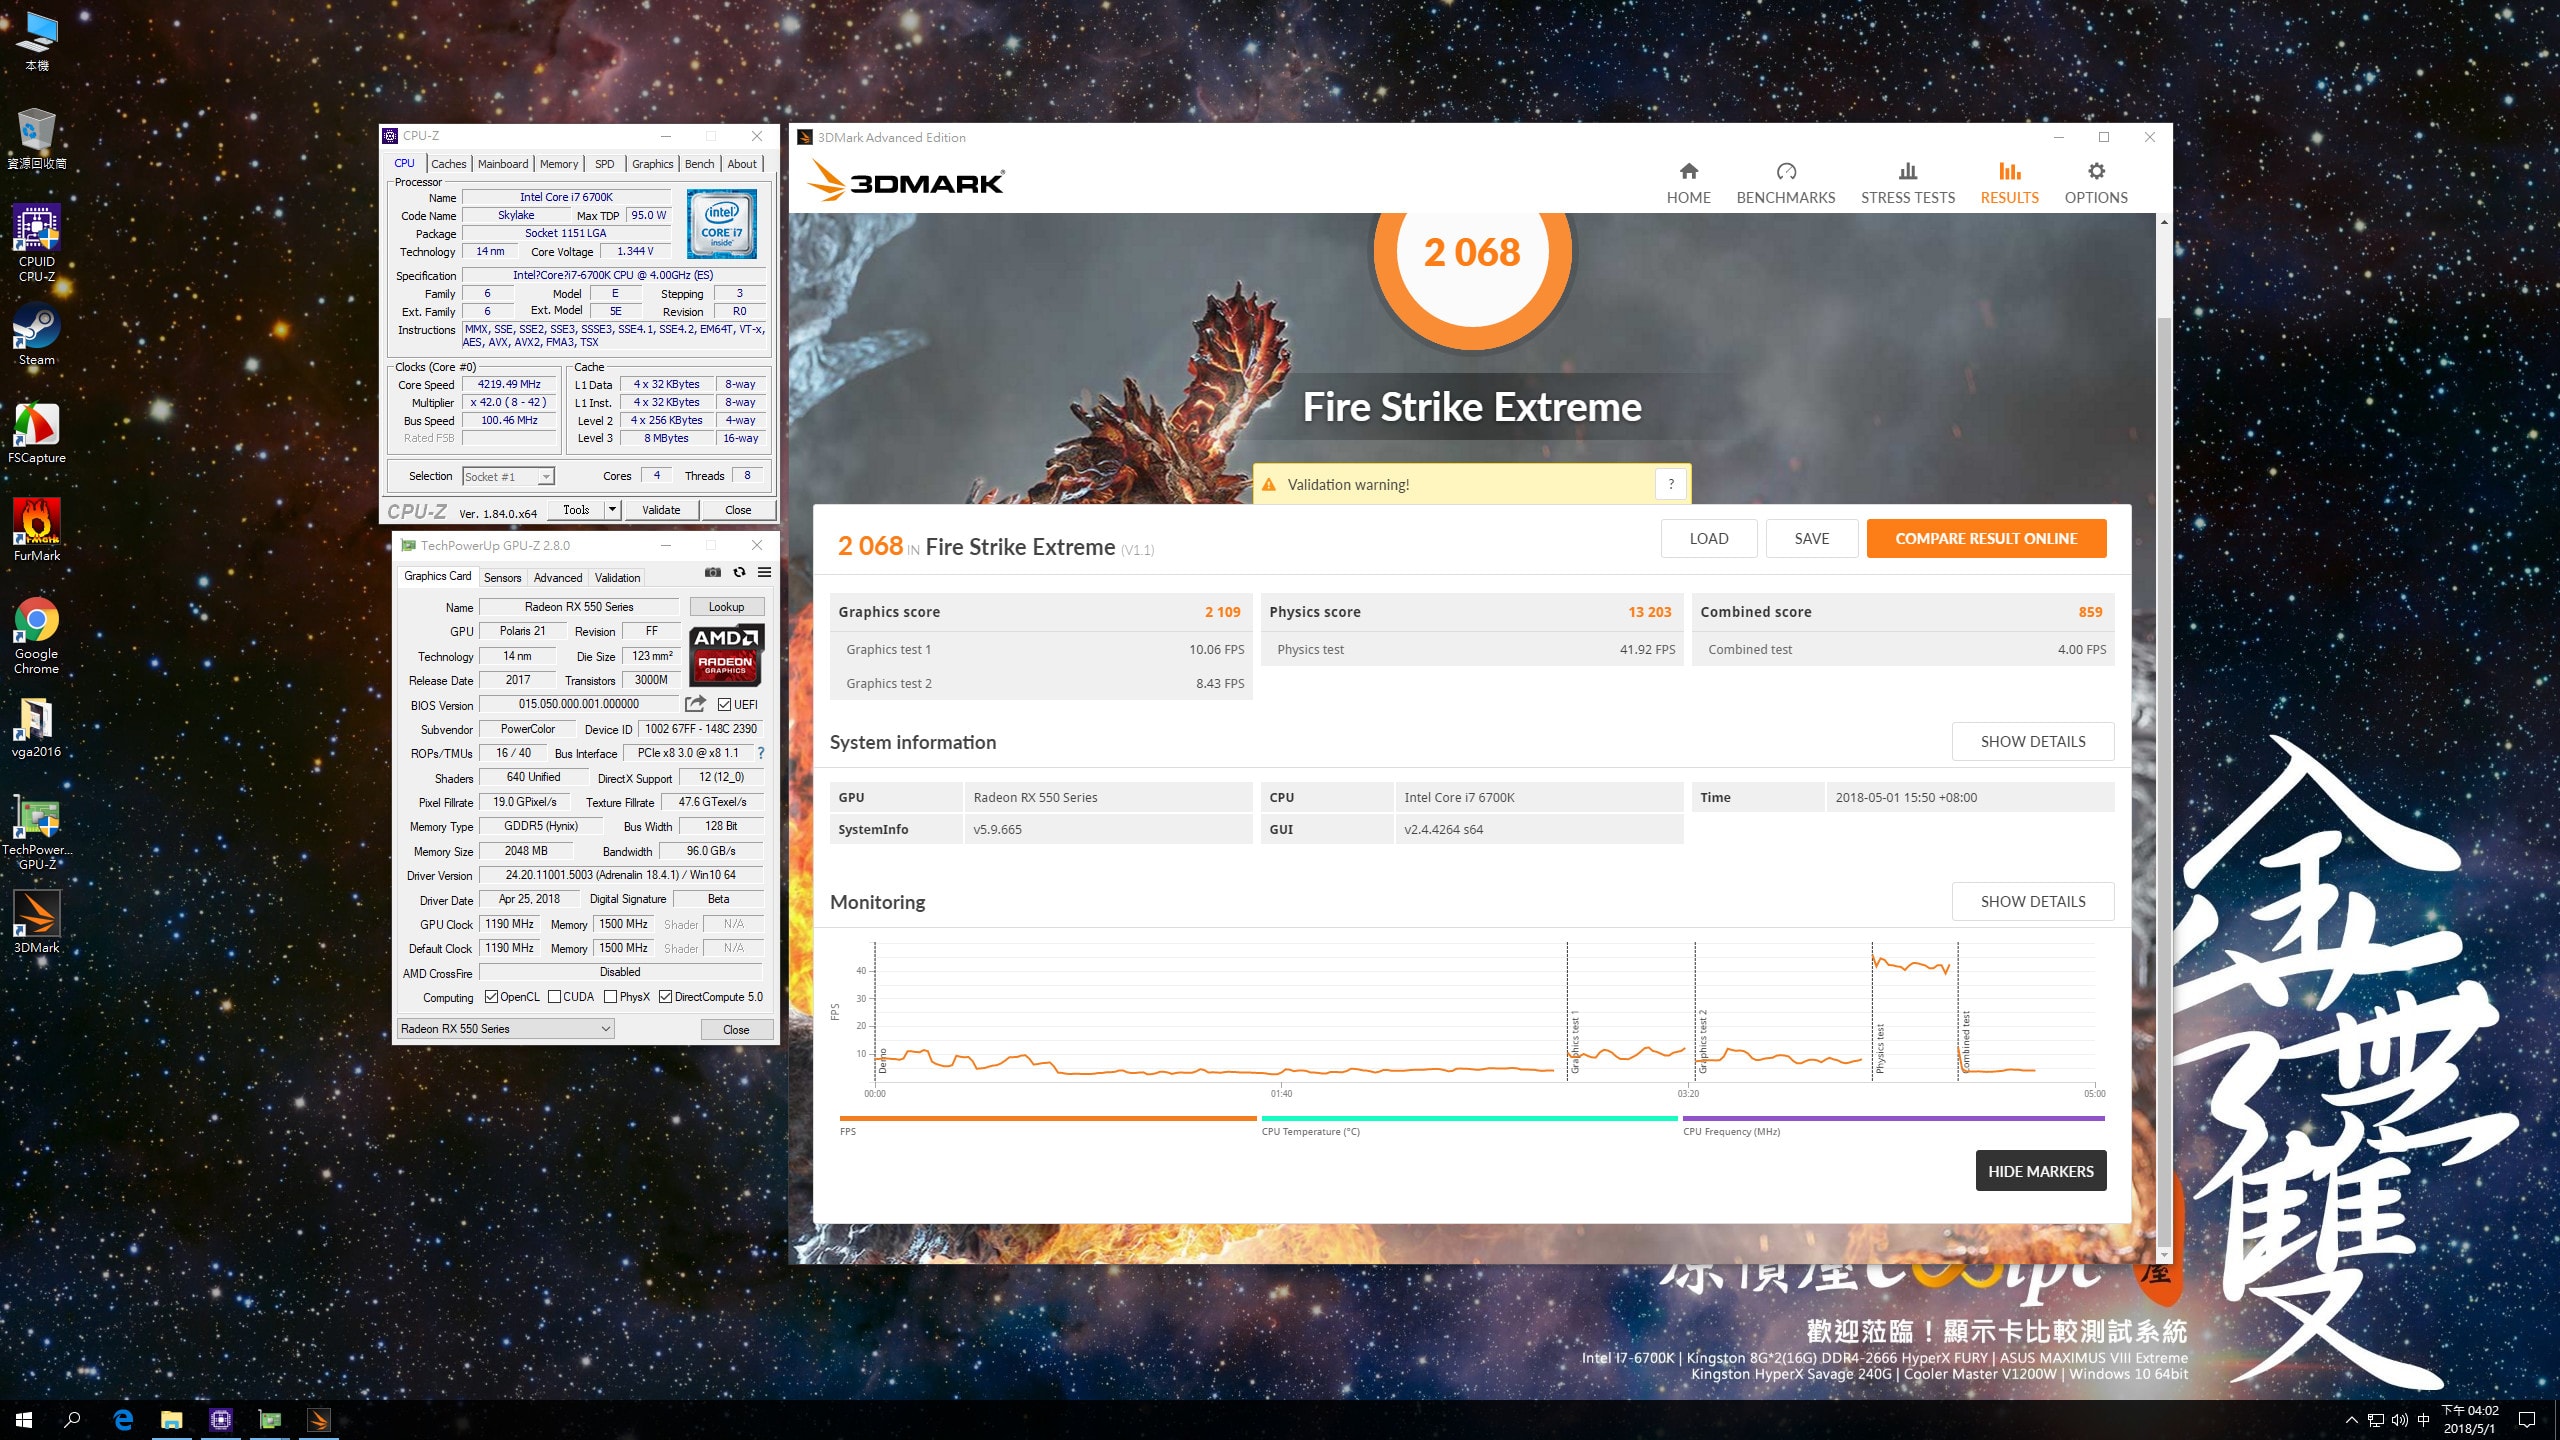Screen dimensions: 2560x1440
Task: Open Sensors tab in GPU-Z
Action: tap(502, 578)
